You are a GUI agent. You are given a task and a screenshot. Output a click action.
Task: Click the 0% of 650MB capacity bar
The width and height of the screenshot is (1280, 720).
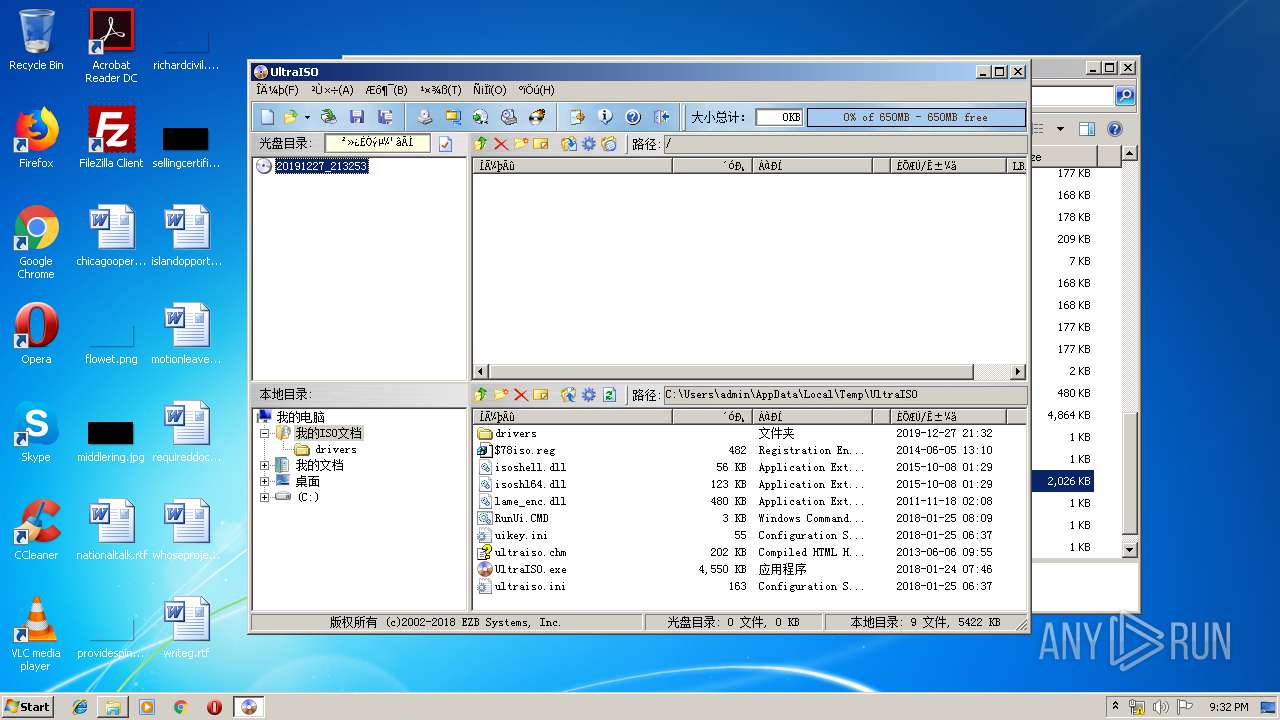(915, 117)
